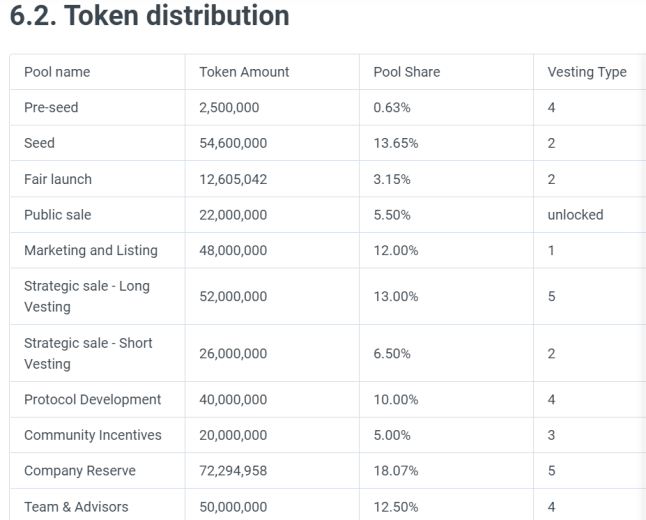
Task: Select the 'Pool name' column header
Action: 57,72
